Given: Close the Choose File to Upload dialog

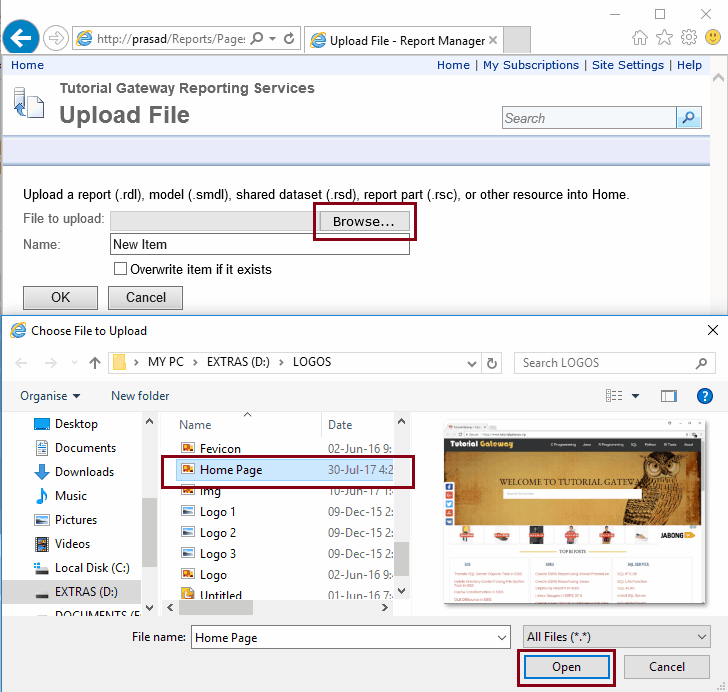Looking at the screenshot, I should coord(713,330).
